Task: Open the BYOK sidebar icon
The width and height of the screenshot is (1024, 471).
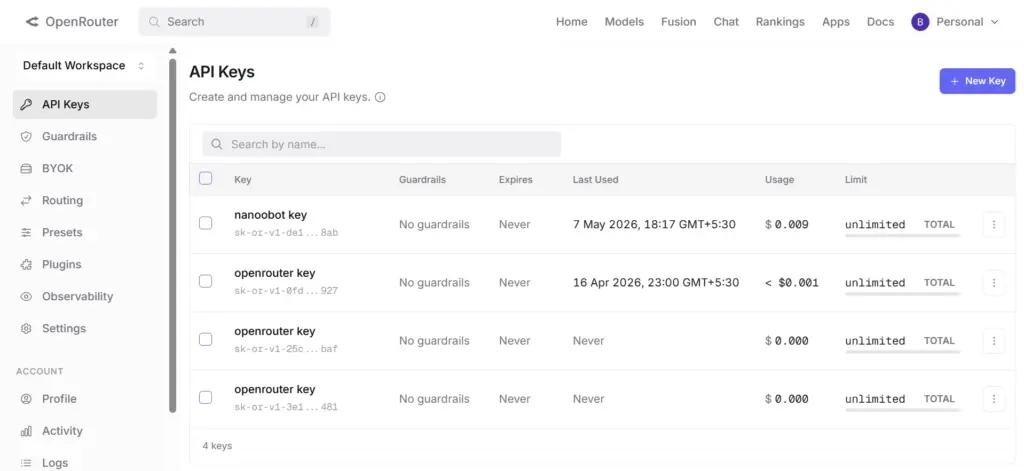Action: (26, 169)
